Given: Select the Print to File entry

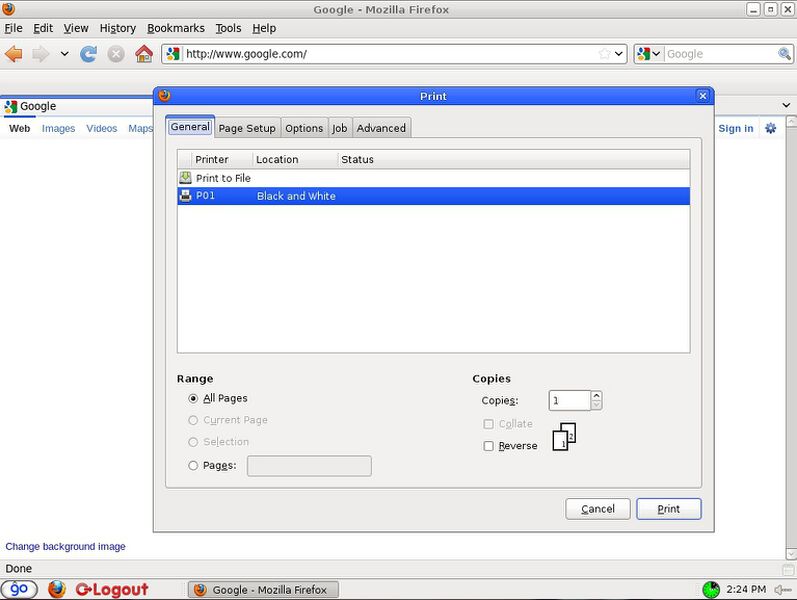Looking at the screenshot, I should [x=433, y=178].
